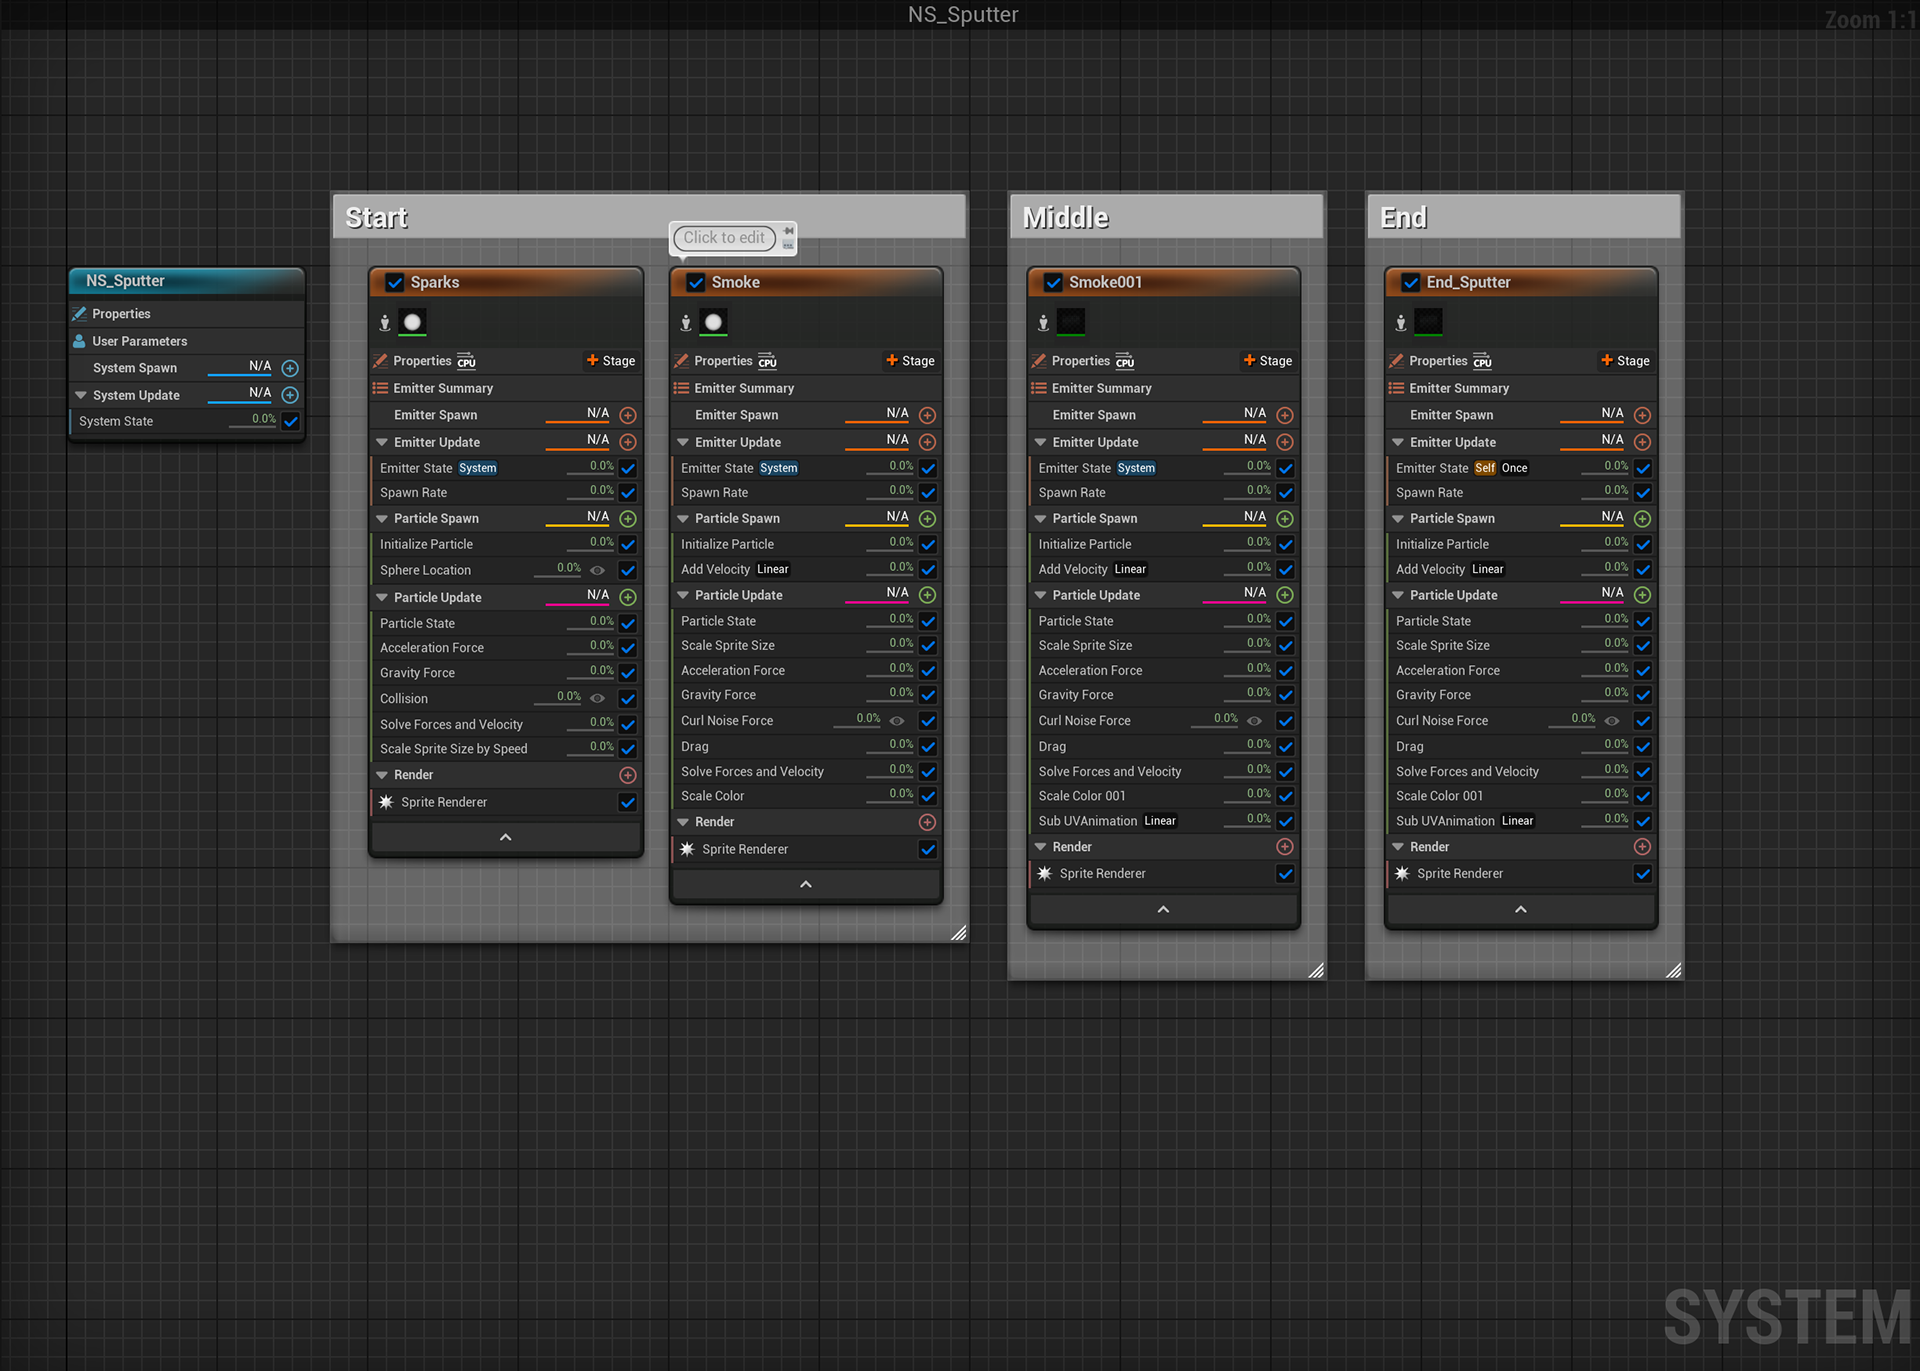Viewport: 1920px width, 1371px height.
Task: Click the add module plus icon on System Spawn
Action: click(x=290, y=368)
